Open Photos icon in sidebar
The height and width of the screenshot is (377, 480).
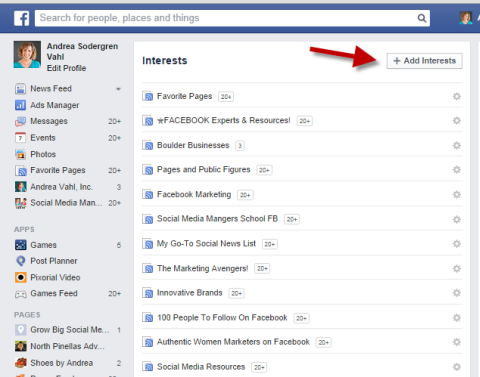[x=20, y=154]
